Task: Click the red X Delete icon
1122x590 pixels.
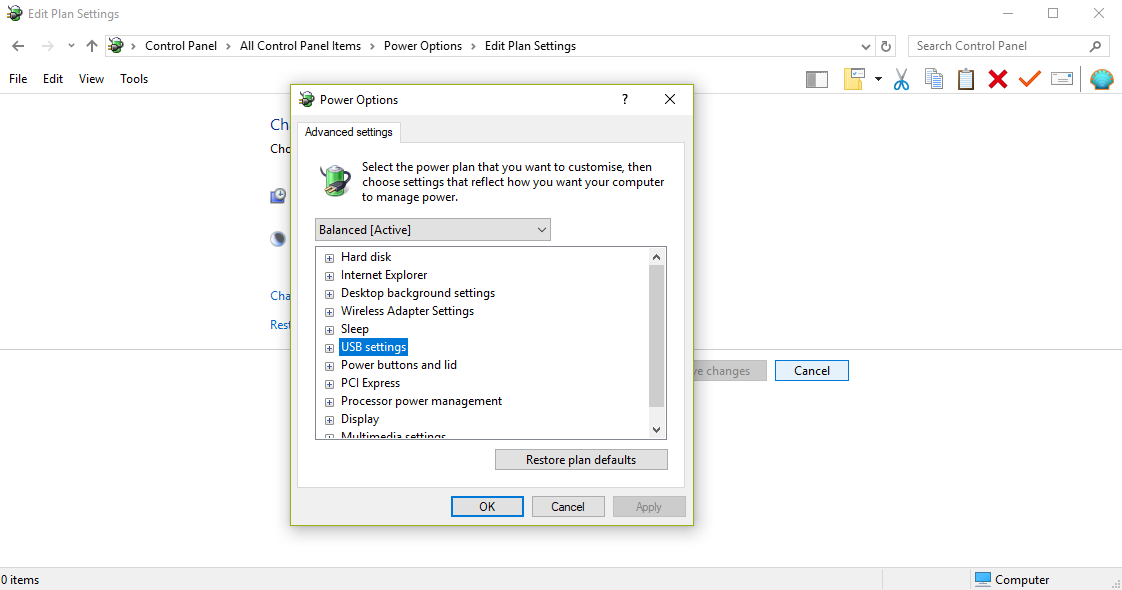Action: coord(997,79)
